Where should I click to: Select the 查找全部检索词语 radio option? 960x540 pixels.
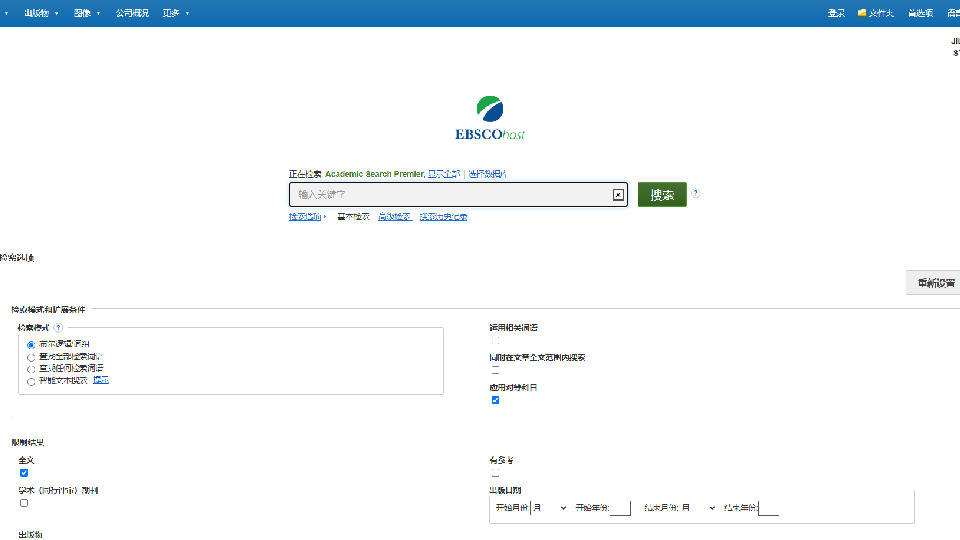point(31,357)
